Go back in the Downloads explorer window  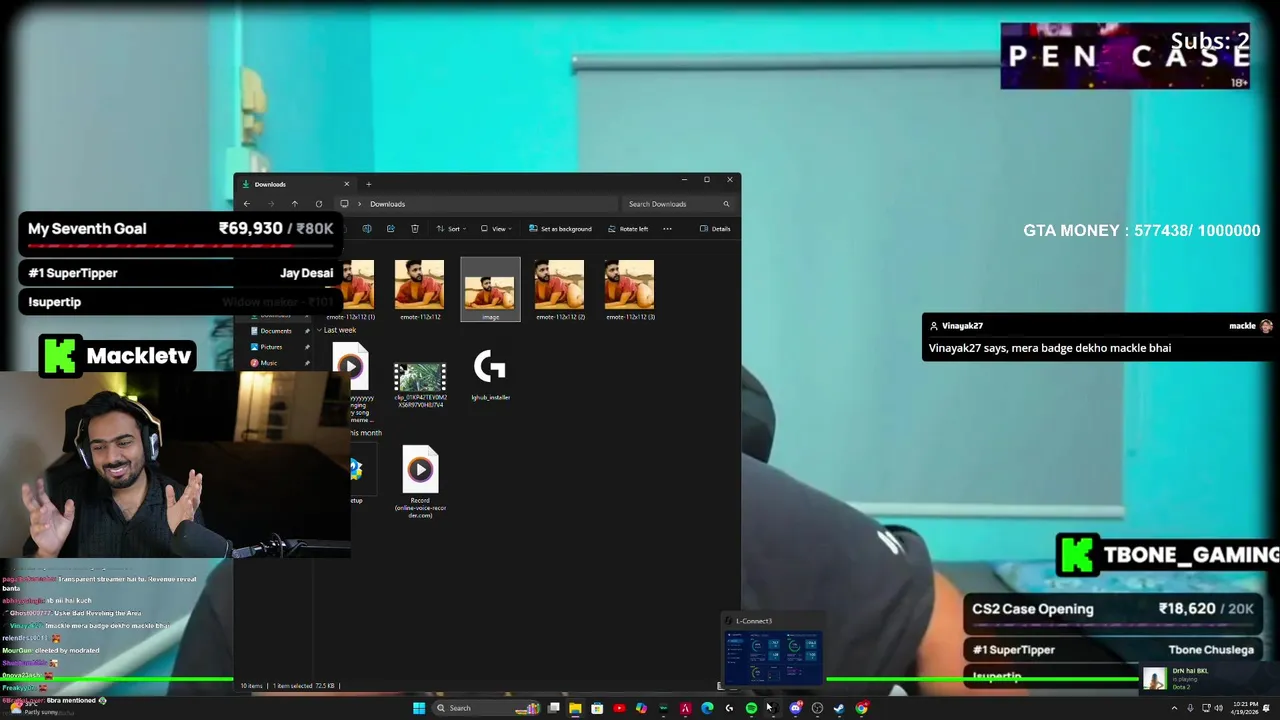pos(247,204)
